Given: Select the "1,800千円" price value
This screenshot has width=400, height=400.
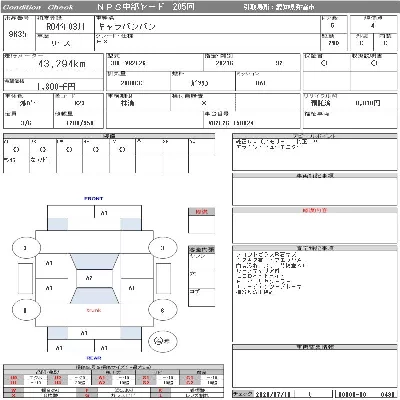Looking at the screenshot, I should 56,87.
